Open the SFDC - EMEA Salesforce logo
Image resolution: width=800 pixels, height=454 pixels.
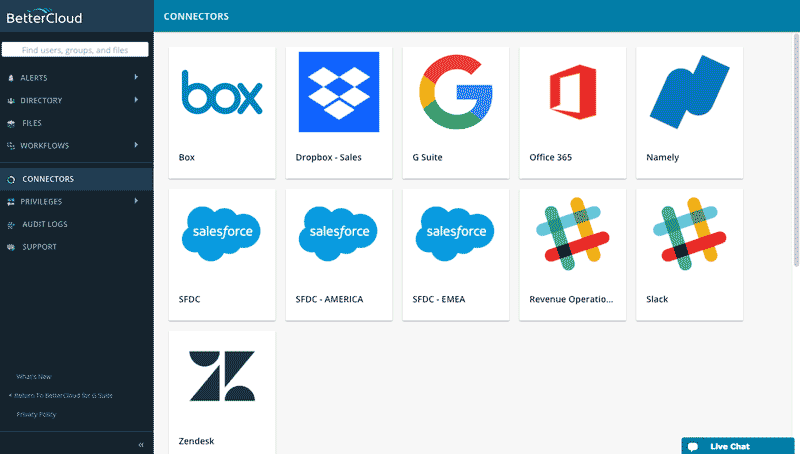[x=455, y=233]
